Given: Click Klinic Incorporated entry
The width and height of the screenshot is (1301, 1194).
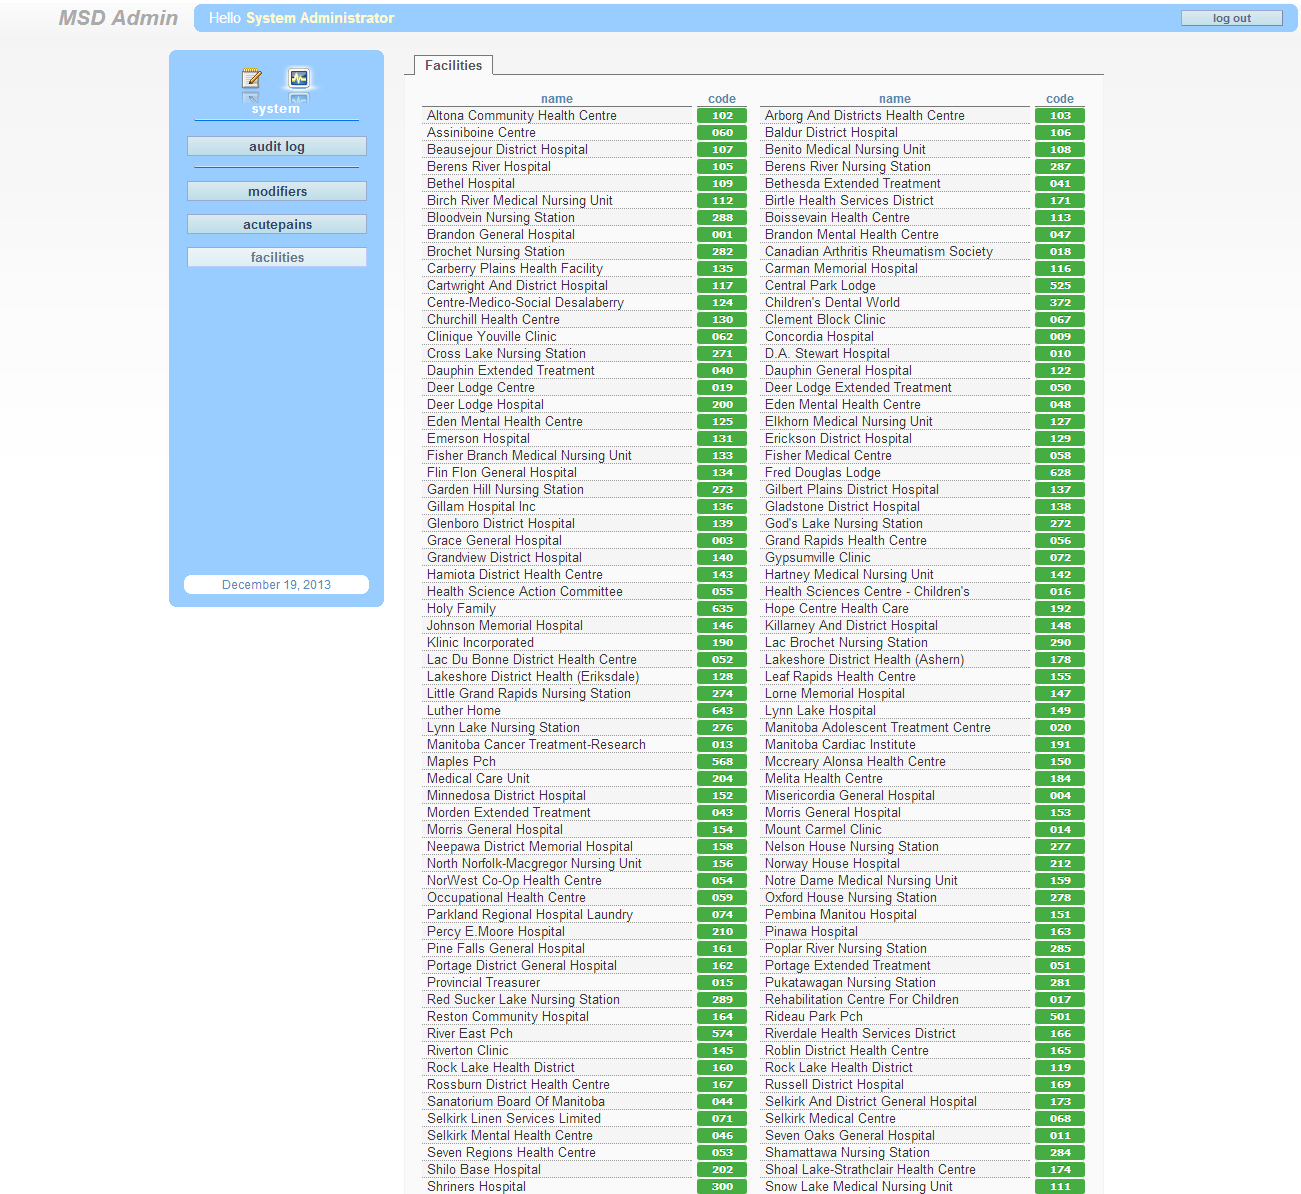Looking at the screenshot, I should click(480, 642).
